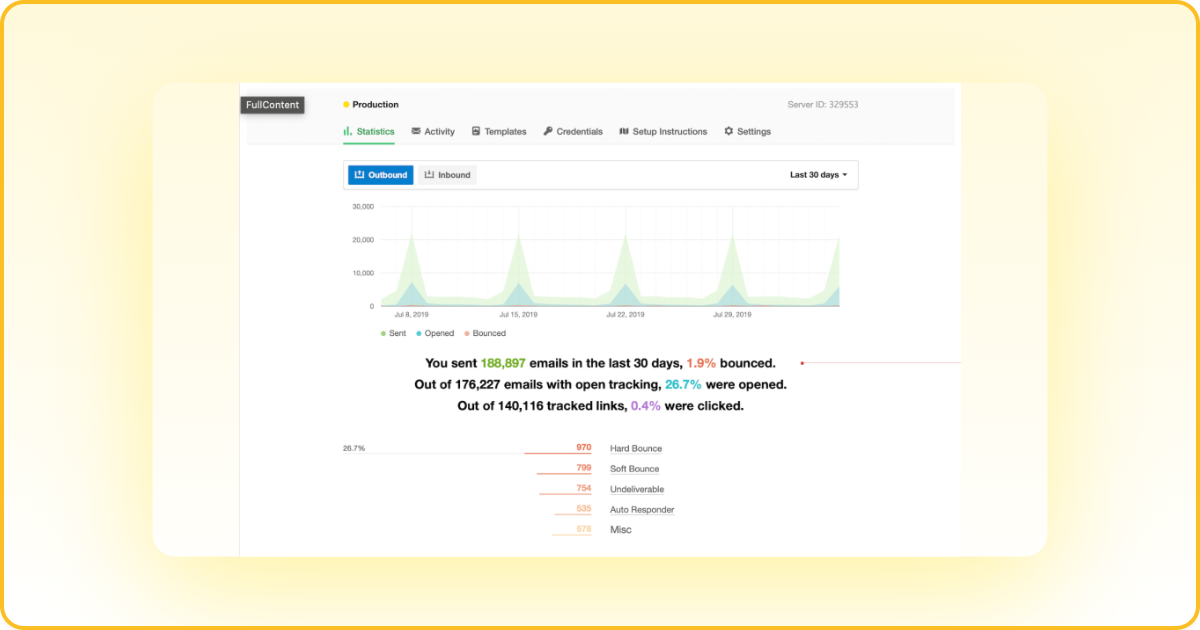Screen dimensions: 1200x630
Task: Click the Outbound chart icon
Action: click(x=359, y=174)
